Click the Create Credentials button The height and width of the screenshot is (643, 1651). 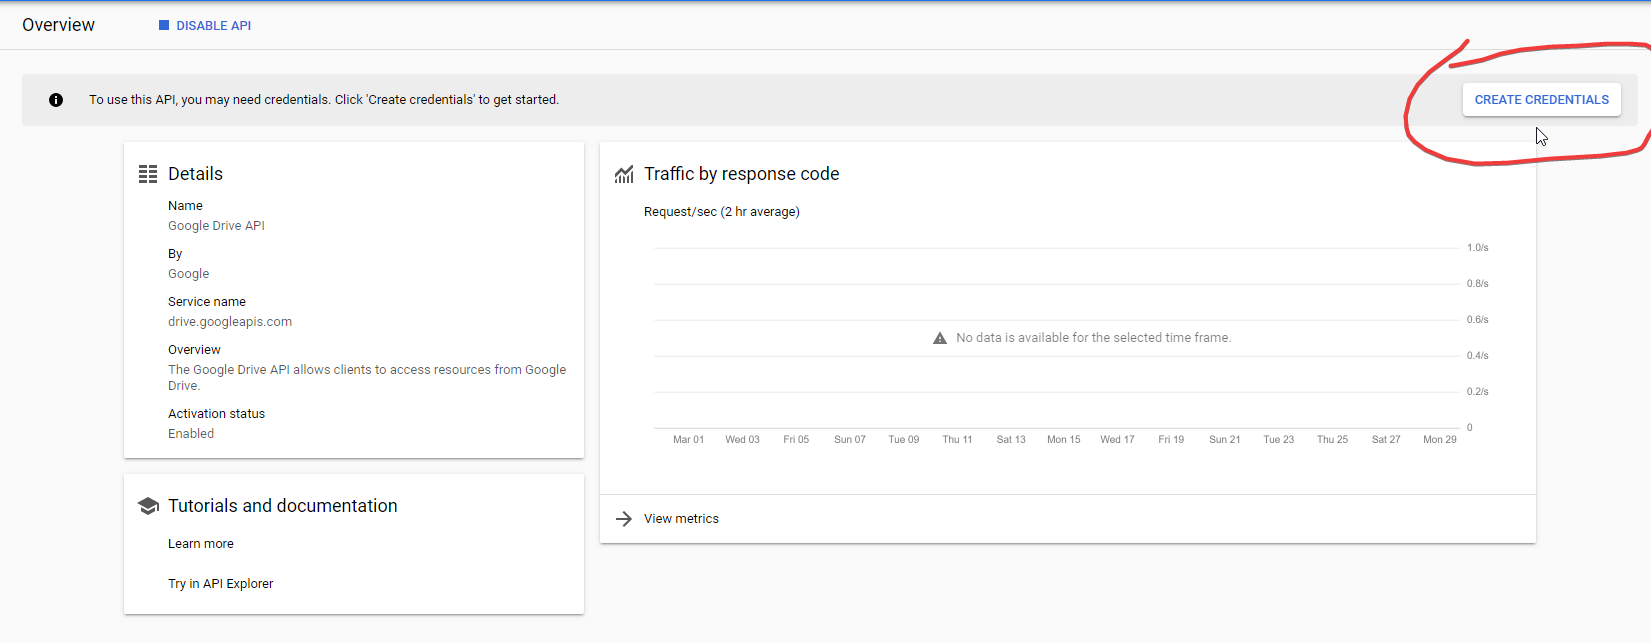[1541, 100]
